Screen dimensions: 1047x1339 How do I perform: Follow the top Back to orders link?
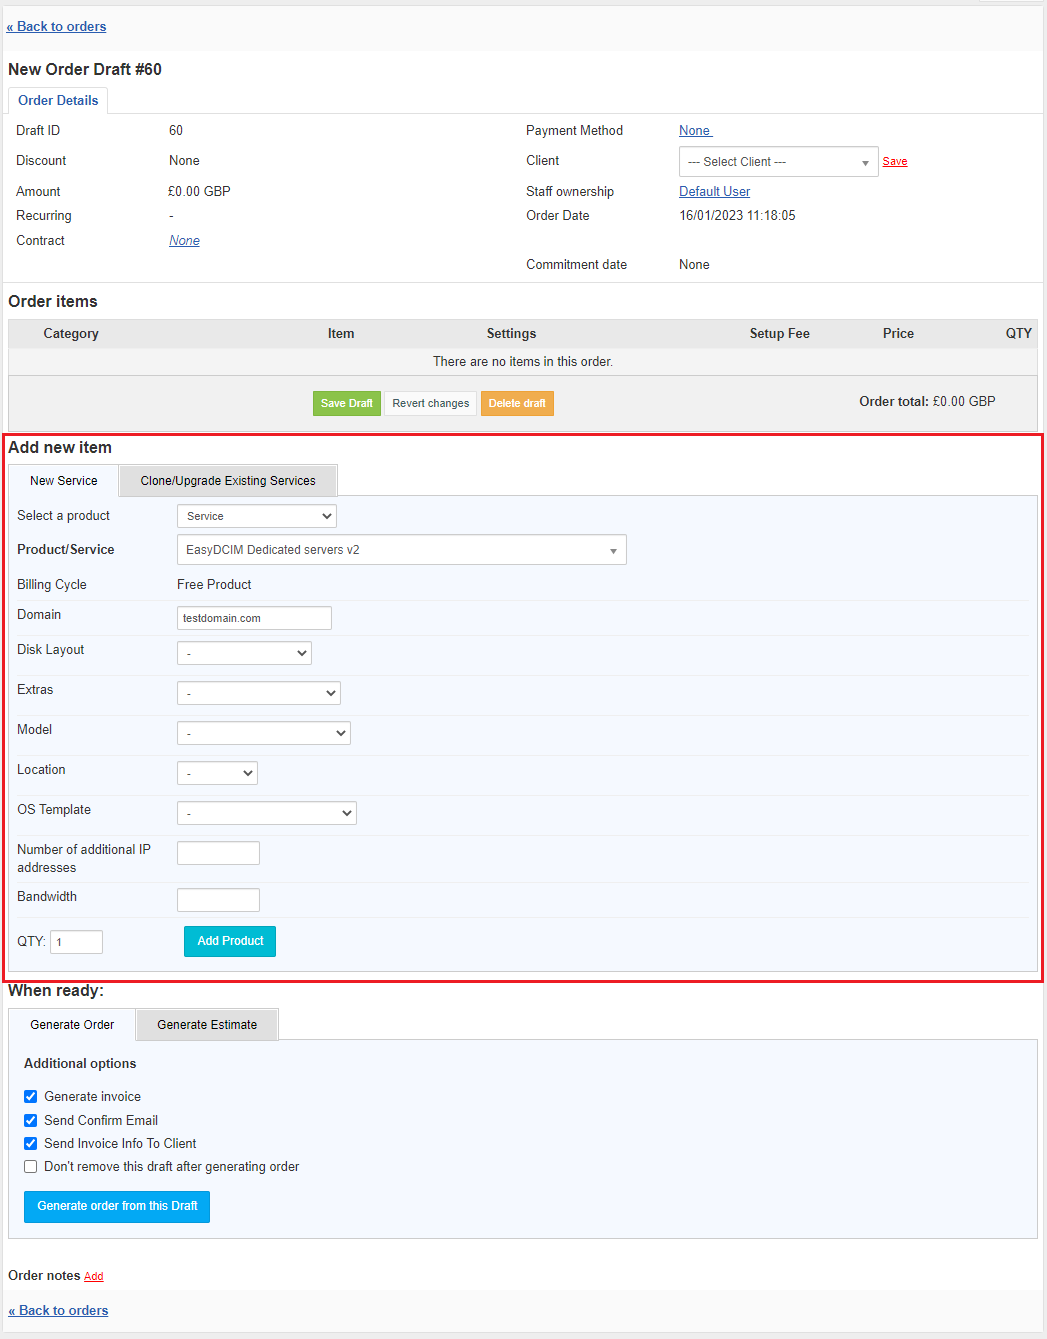tap(56, 27)
